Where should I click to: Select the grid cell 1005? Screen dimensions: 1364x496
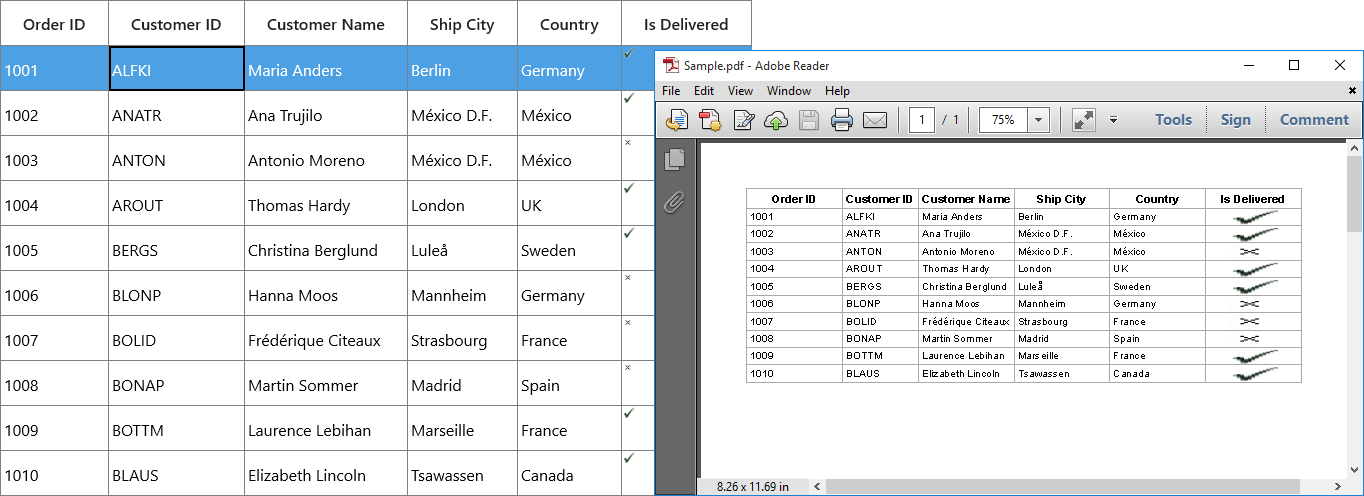54,249
